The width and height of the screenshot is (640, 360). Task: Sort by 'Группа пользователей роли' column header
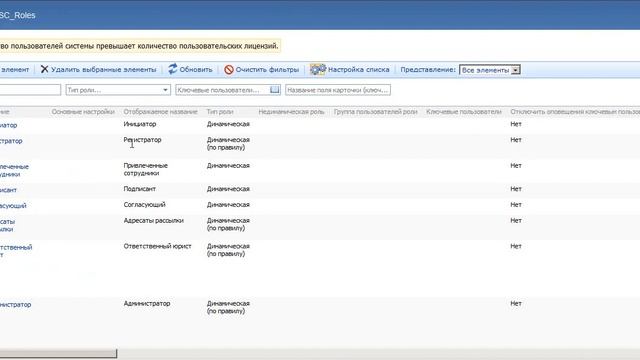tap(376, 111)
